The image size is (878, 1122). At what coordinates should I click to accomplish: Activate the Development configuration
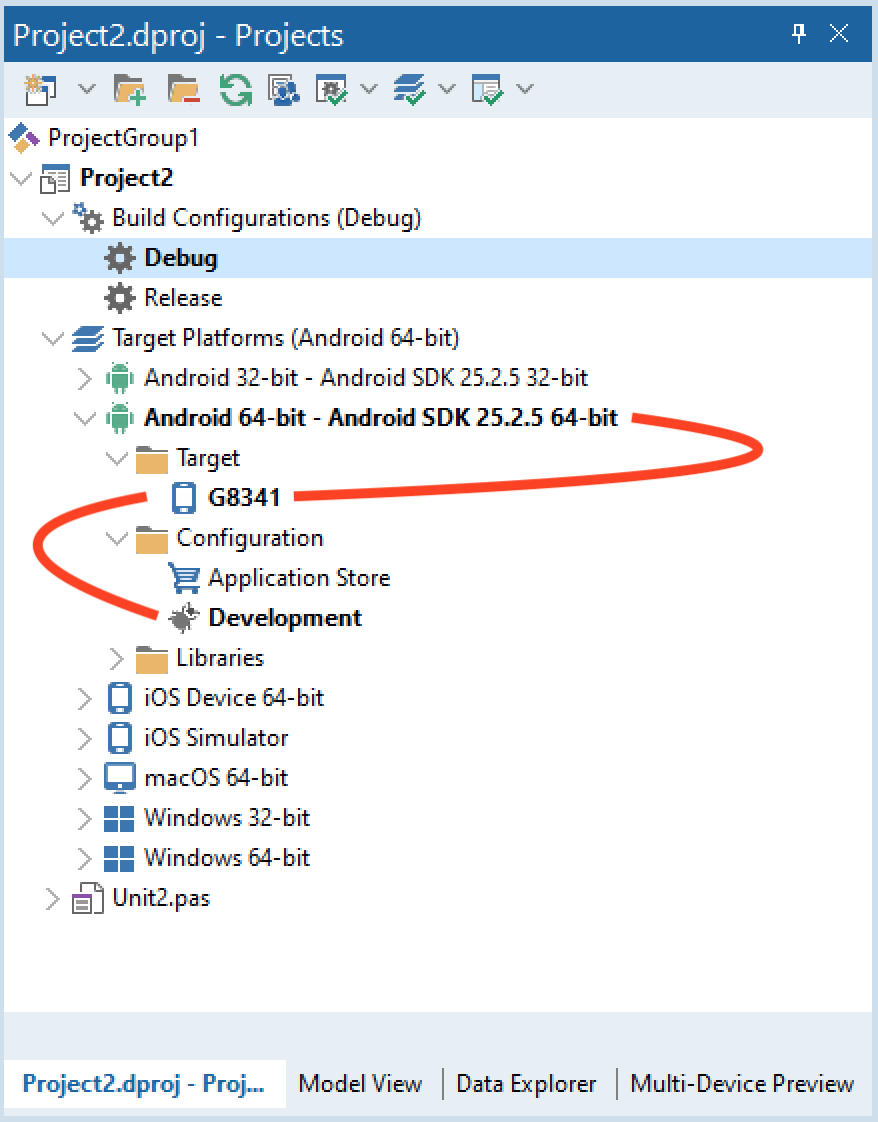click(284, 618)
